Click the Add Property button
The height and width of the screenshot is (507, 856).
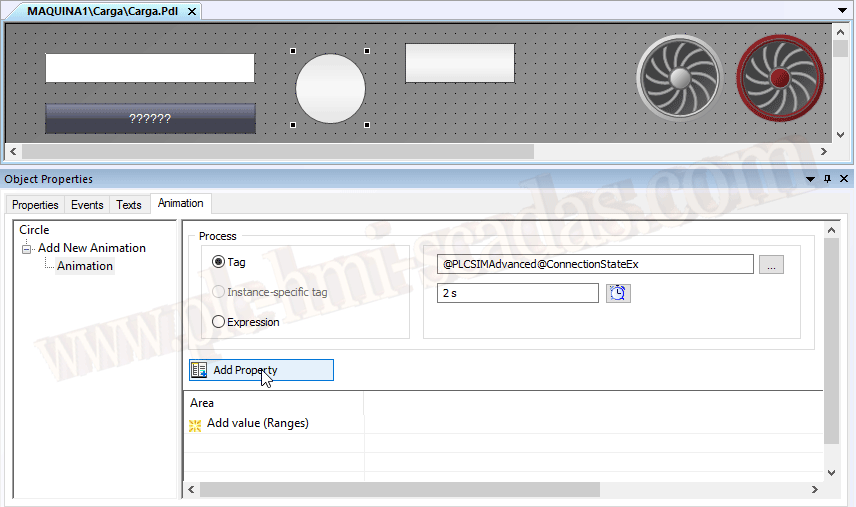point(261,370)
